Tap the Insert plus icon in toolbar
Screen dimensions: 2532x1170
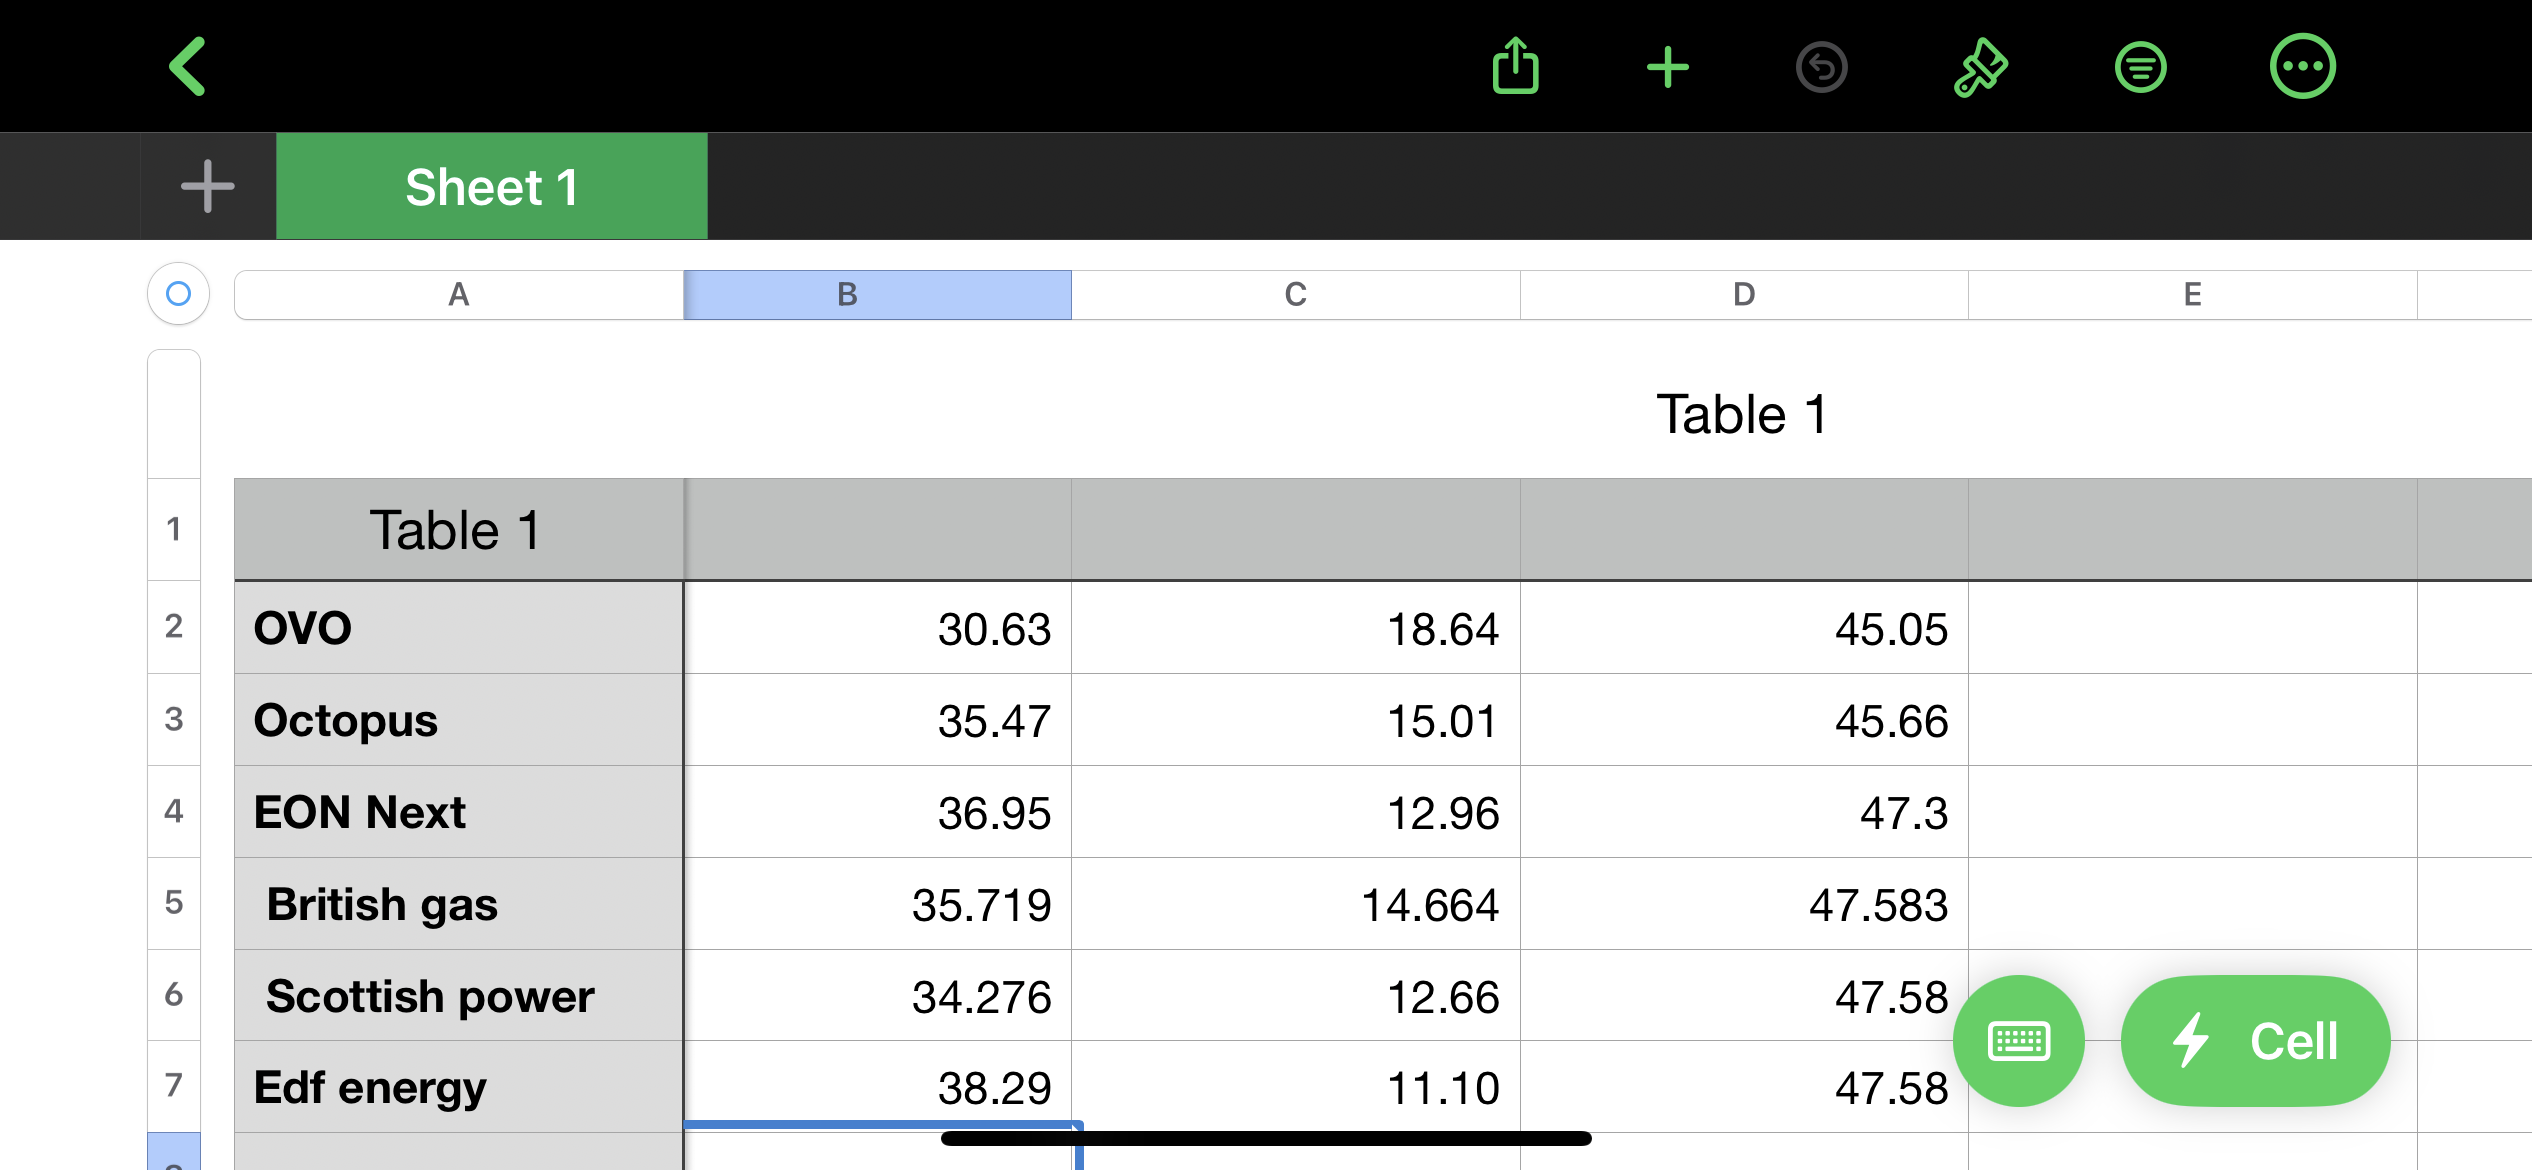(x=1667, y=68)
